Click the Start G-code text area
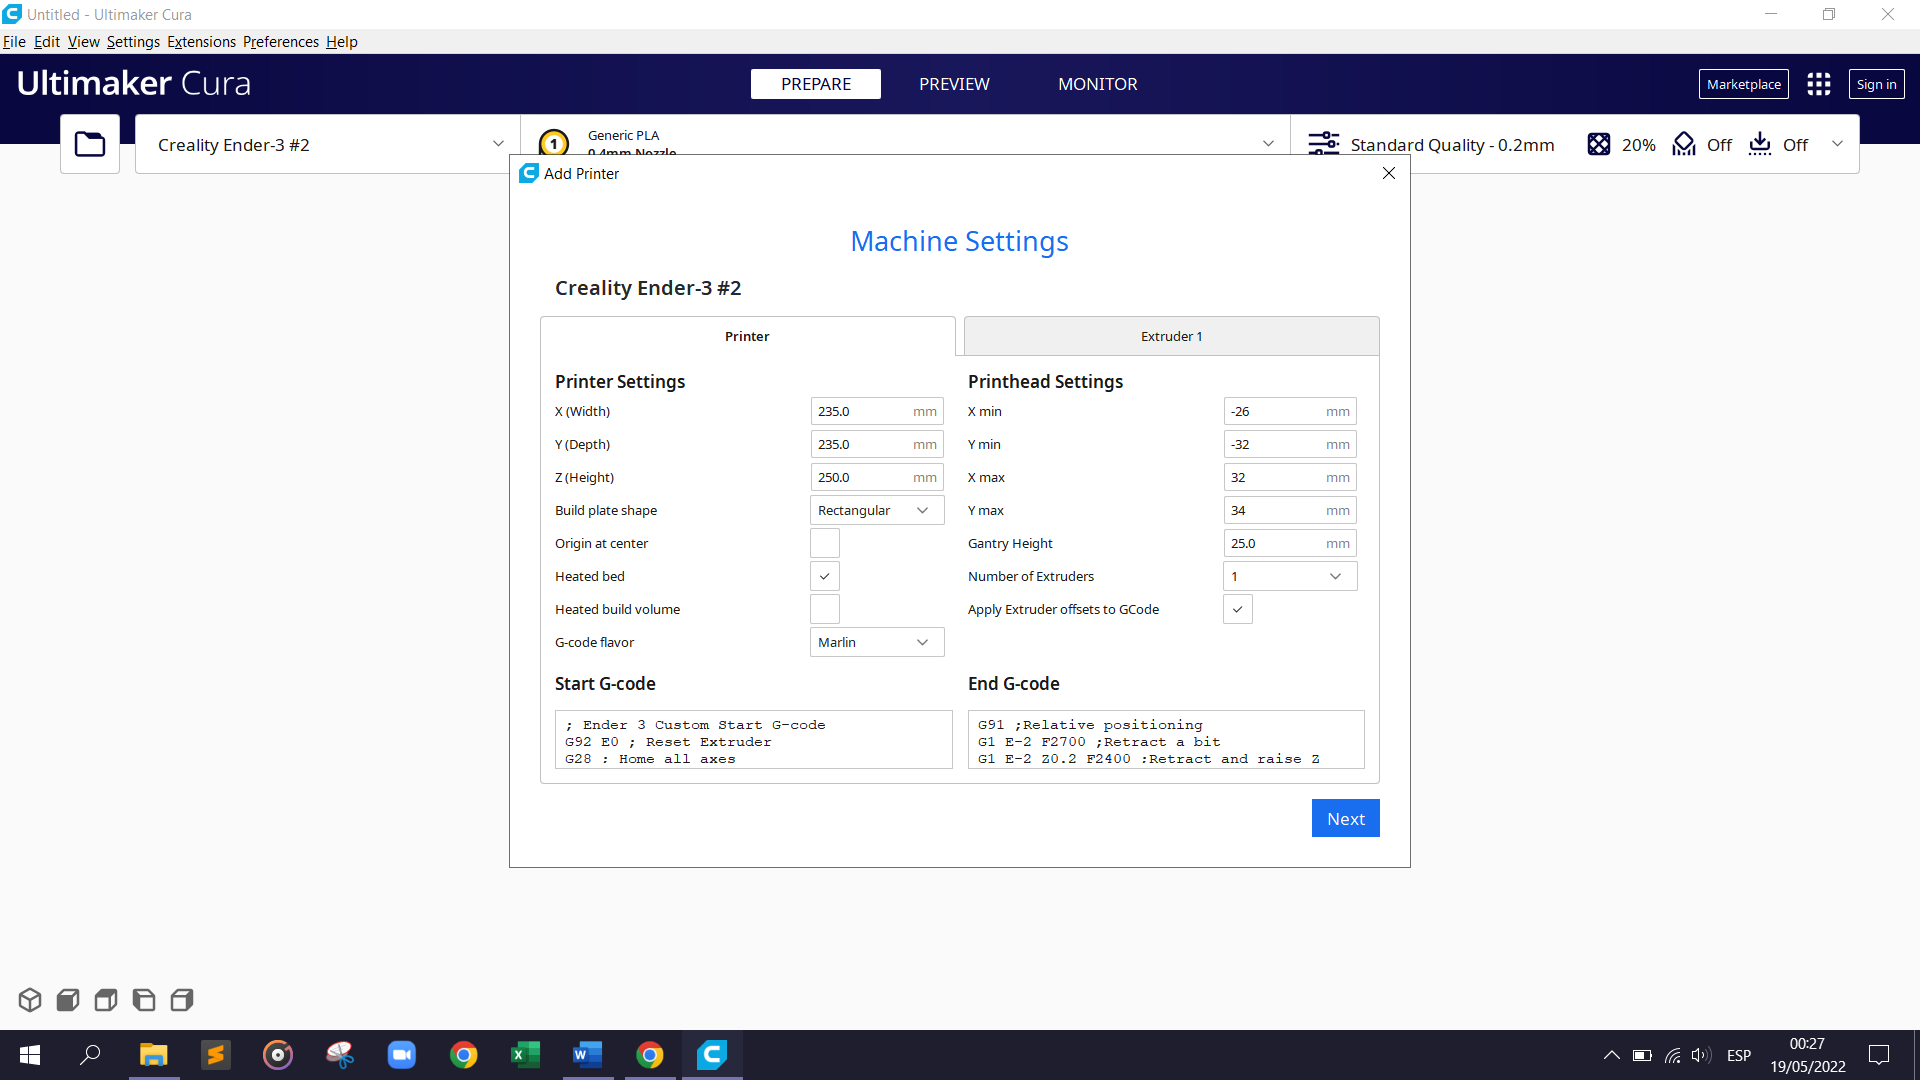The width and height of the screenshot is (1920, 1080). (753, 740)
